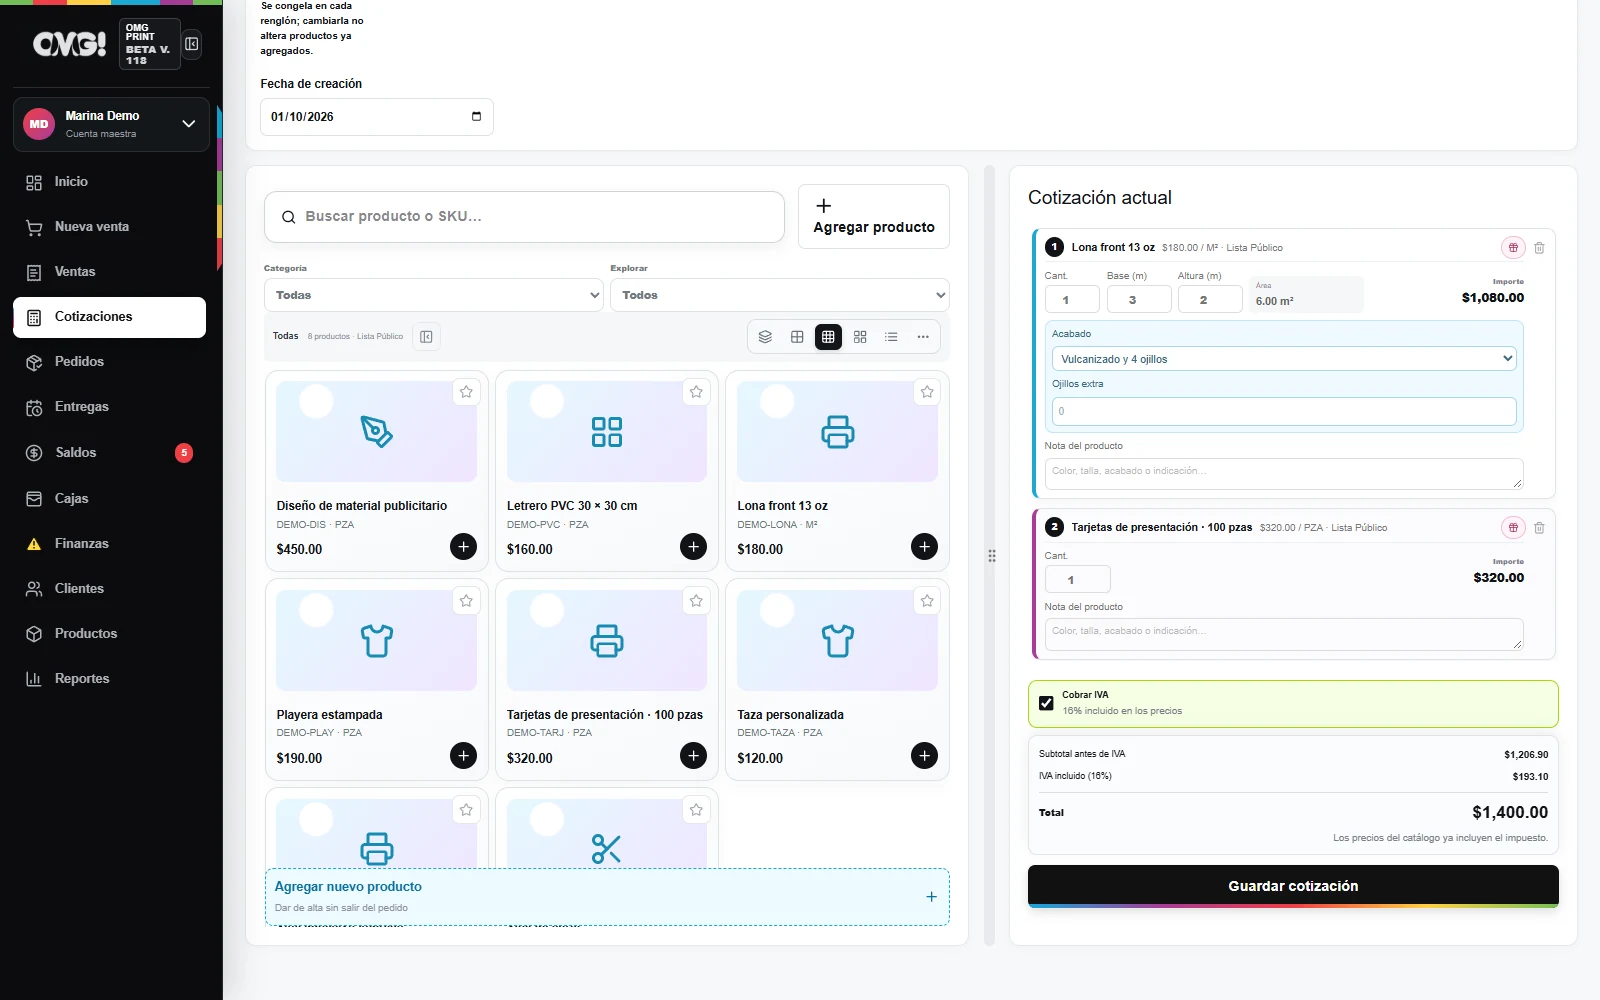The image size is (1600, 1000).
Task: Click Agregar producto button
Action: click(874, 216)
